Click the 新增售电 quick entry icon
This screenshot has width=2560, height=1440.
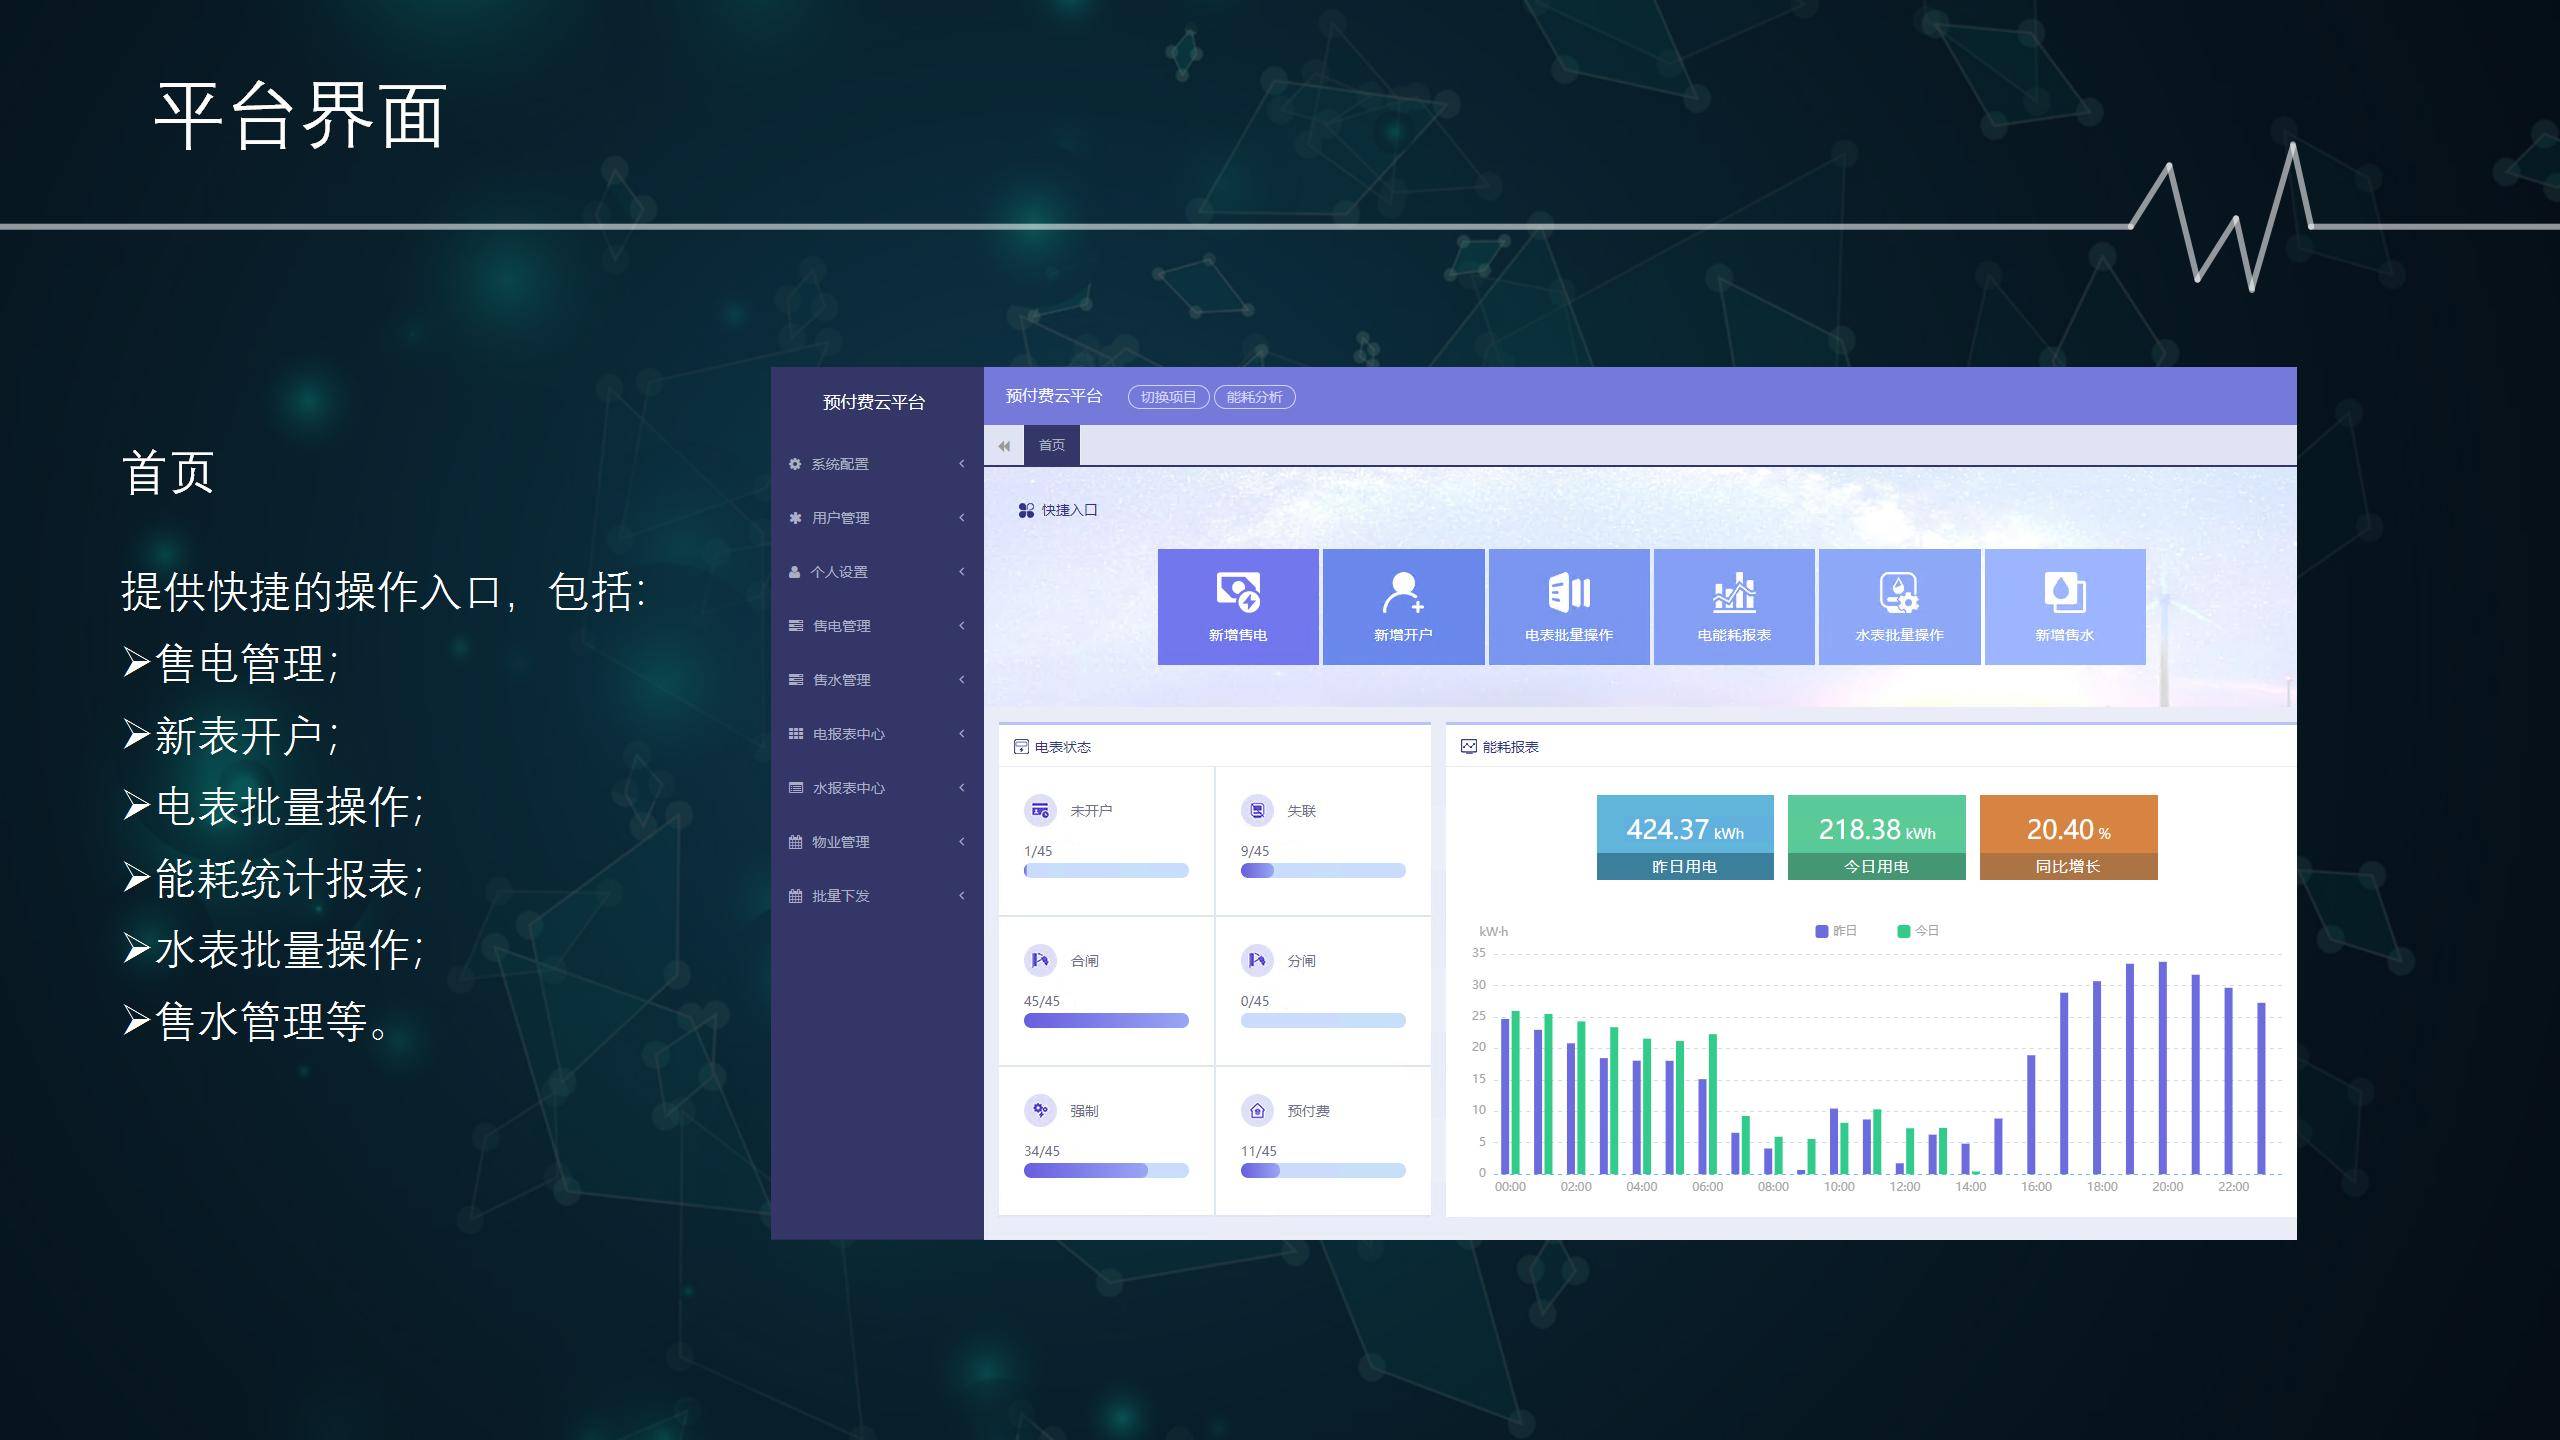(x=1237, y=592)
